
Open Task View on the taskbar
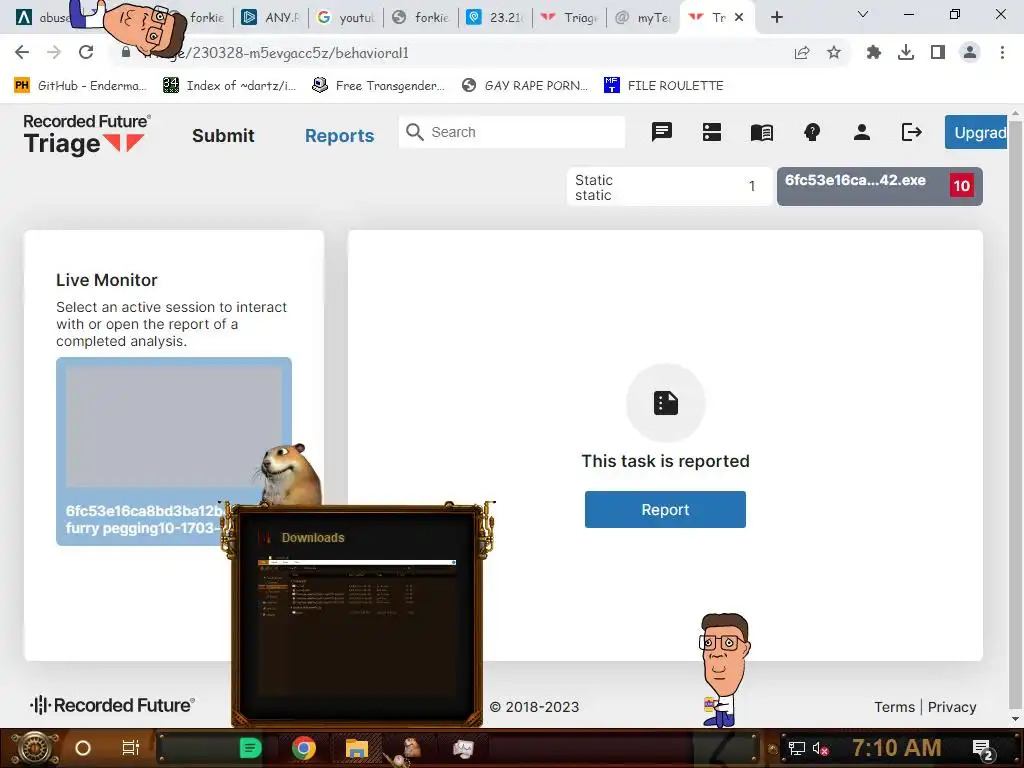[x=131, y=748]
